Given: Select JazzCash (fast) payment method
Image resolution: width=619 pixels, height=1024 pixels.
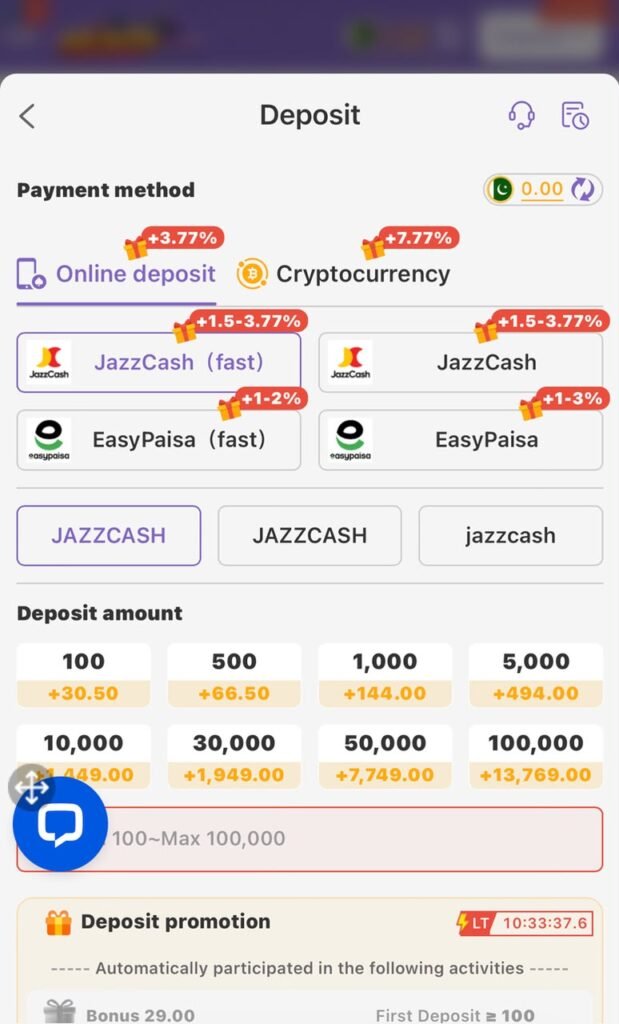Looking at the screenshot, I should coord(159,362).
